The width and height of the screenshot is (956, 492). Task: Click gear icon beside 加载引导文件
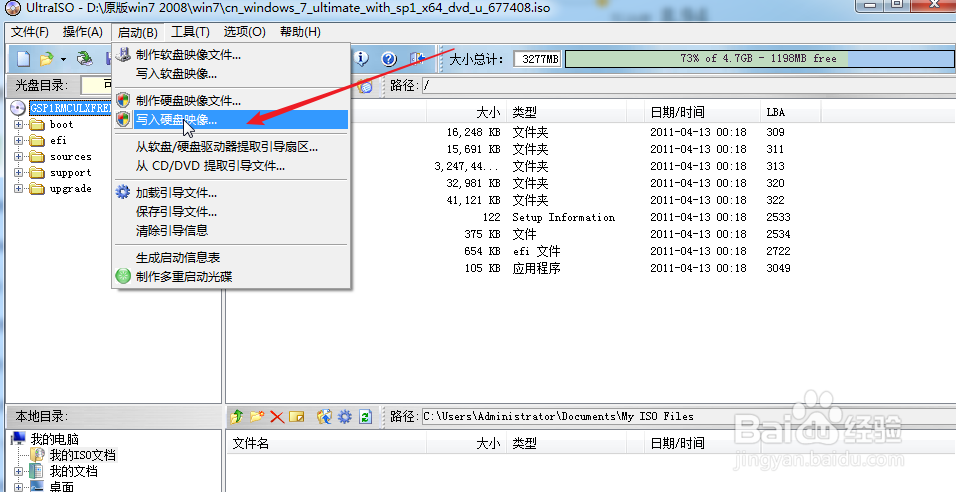(x=123, y=192)
